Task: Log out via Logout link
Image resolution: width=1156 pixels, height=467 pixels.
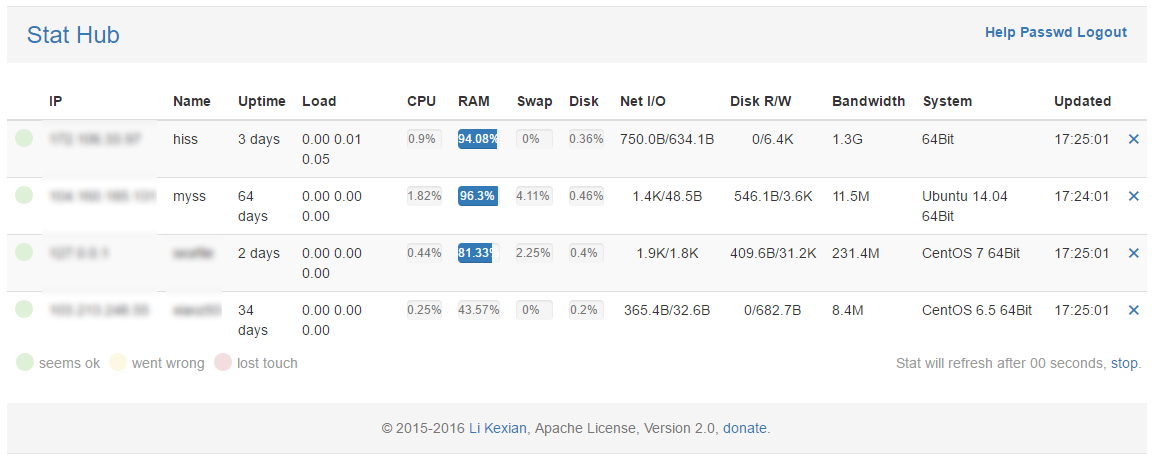Action: 1102,32
